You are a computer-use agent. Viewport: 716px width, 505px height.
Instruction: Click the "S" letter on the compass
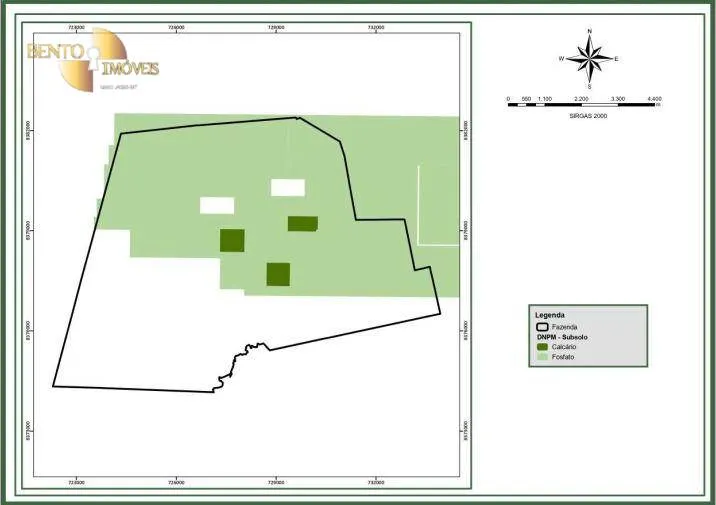[x=590, y=87]
